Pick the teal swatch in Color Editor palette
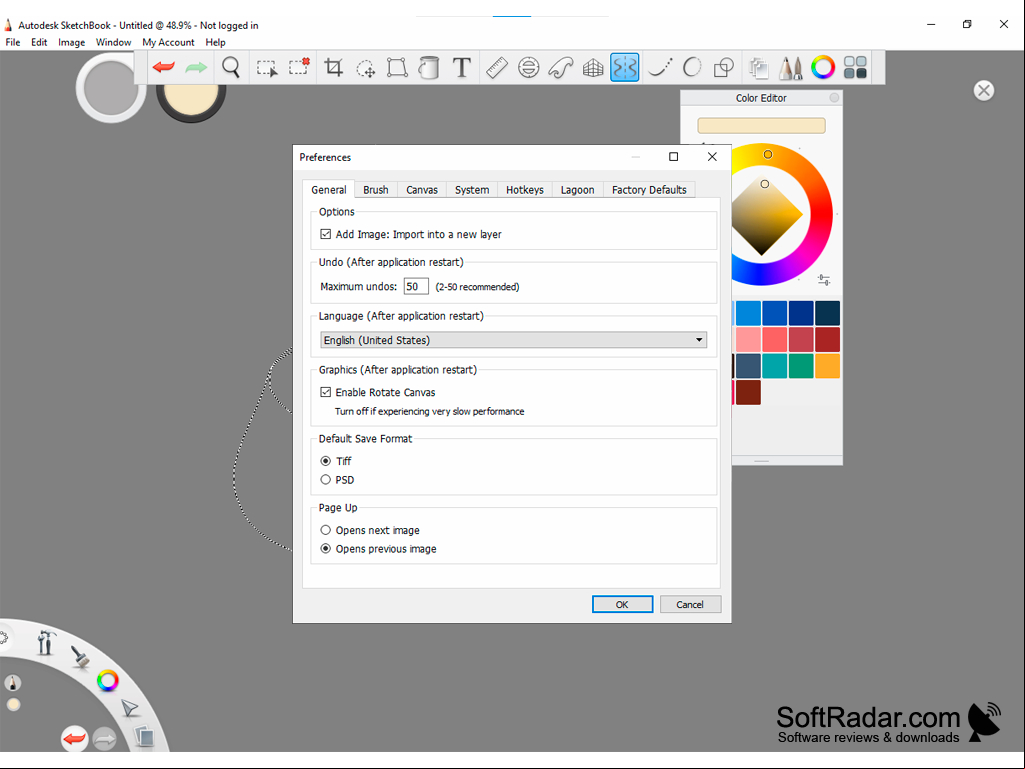This screenshot has height=769, width=1025. (775, 366)
